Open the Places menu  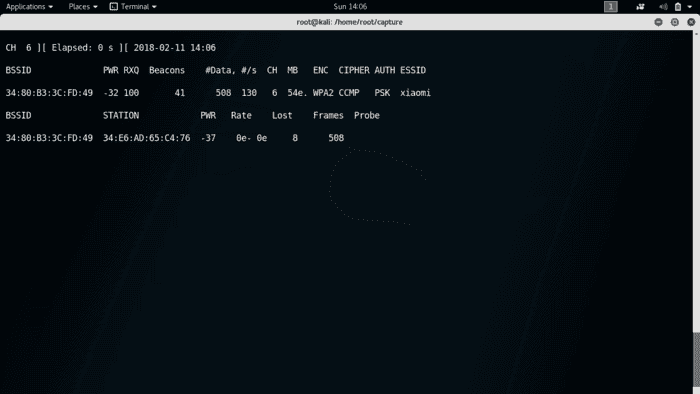(83, 7)
